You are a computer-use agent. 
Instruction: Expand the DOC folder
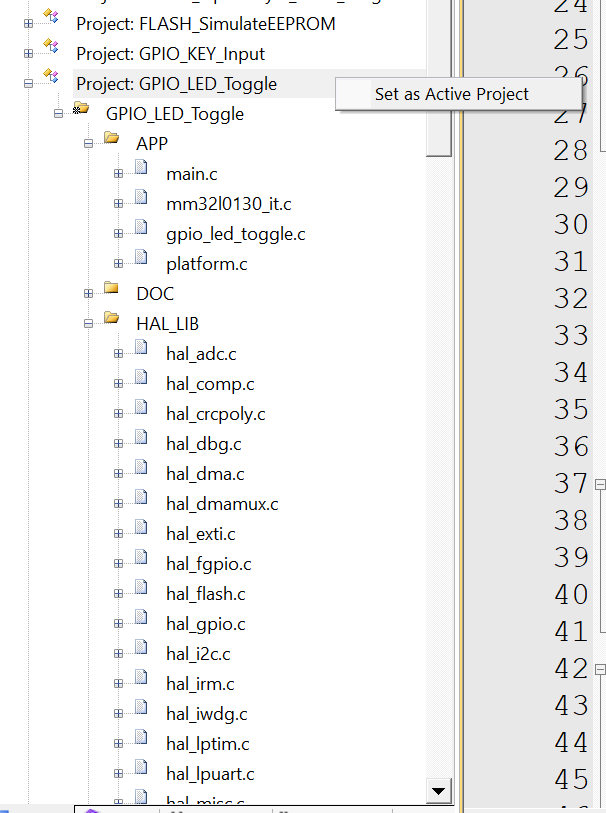88,293
